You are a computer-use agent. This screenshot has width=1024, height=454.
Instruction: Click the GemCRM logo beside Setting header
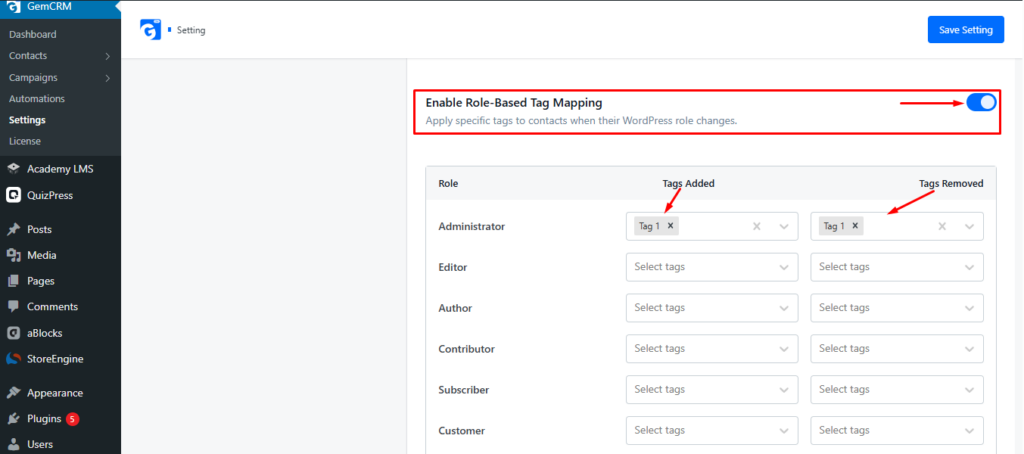[x=151, y=29]
